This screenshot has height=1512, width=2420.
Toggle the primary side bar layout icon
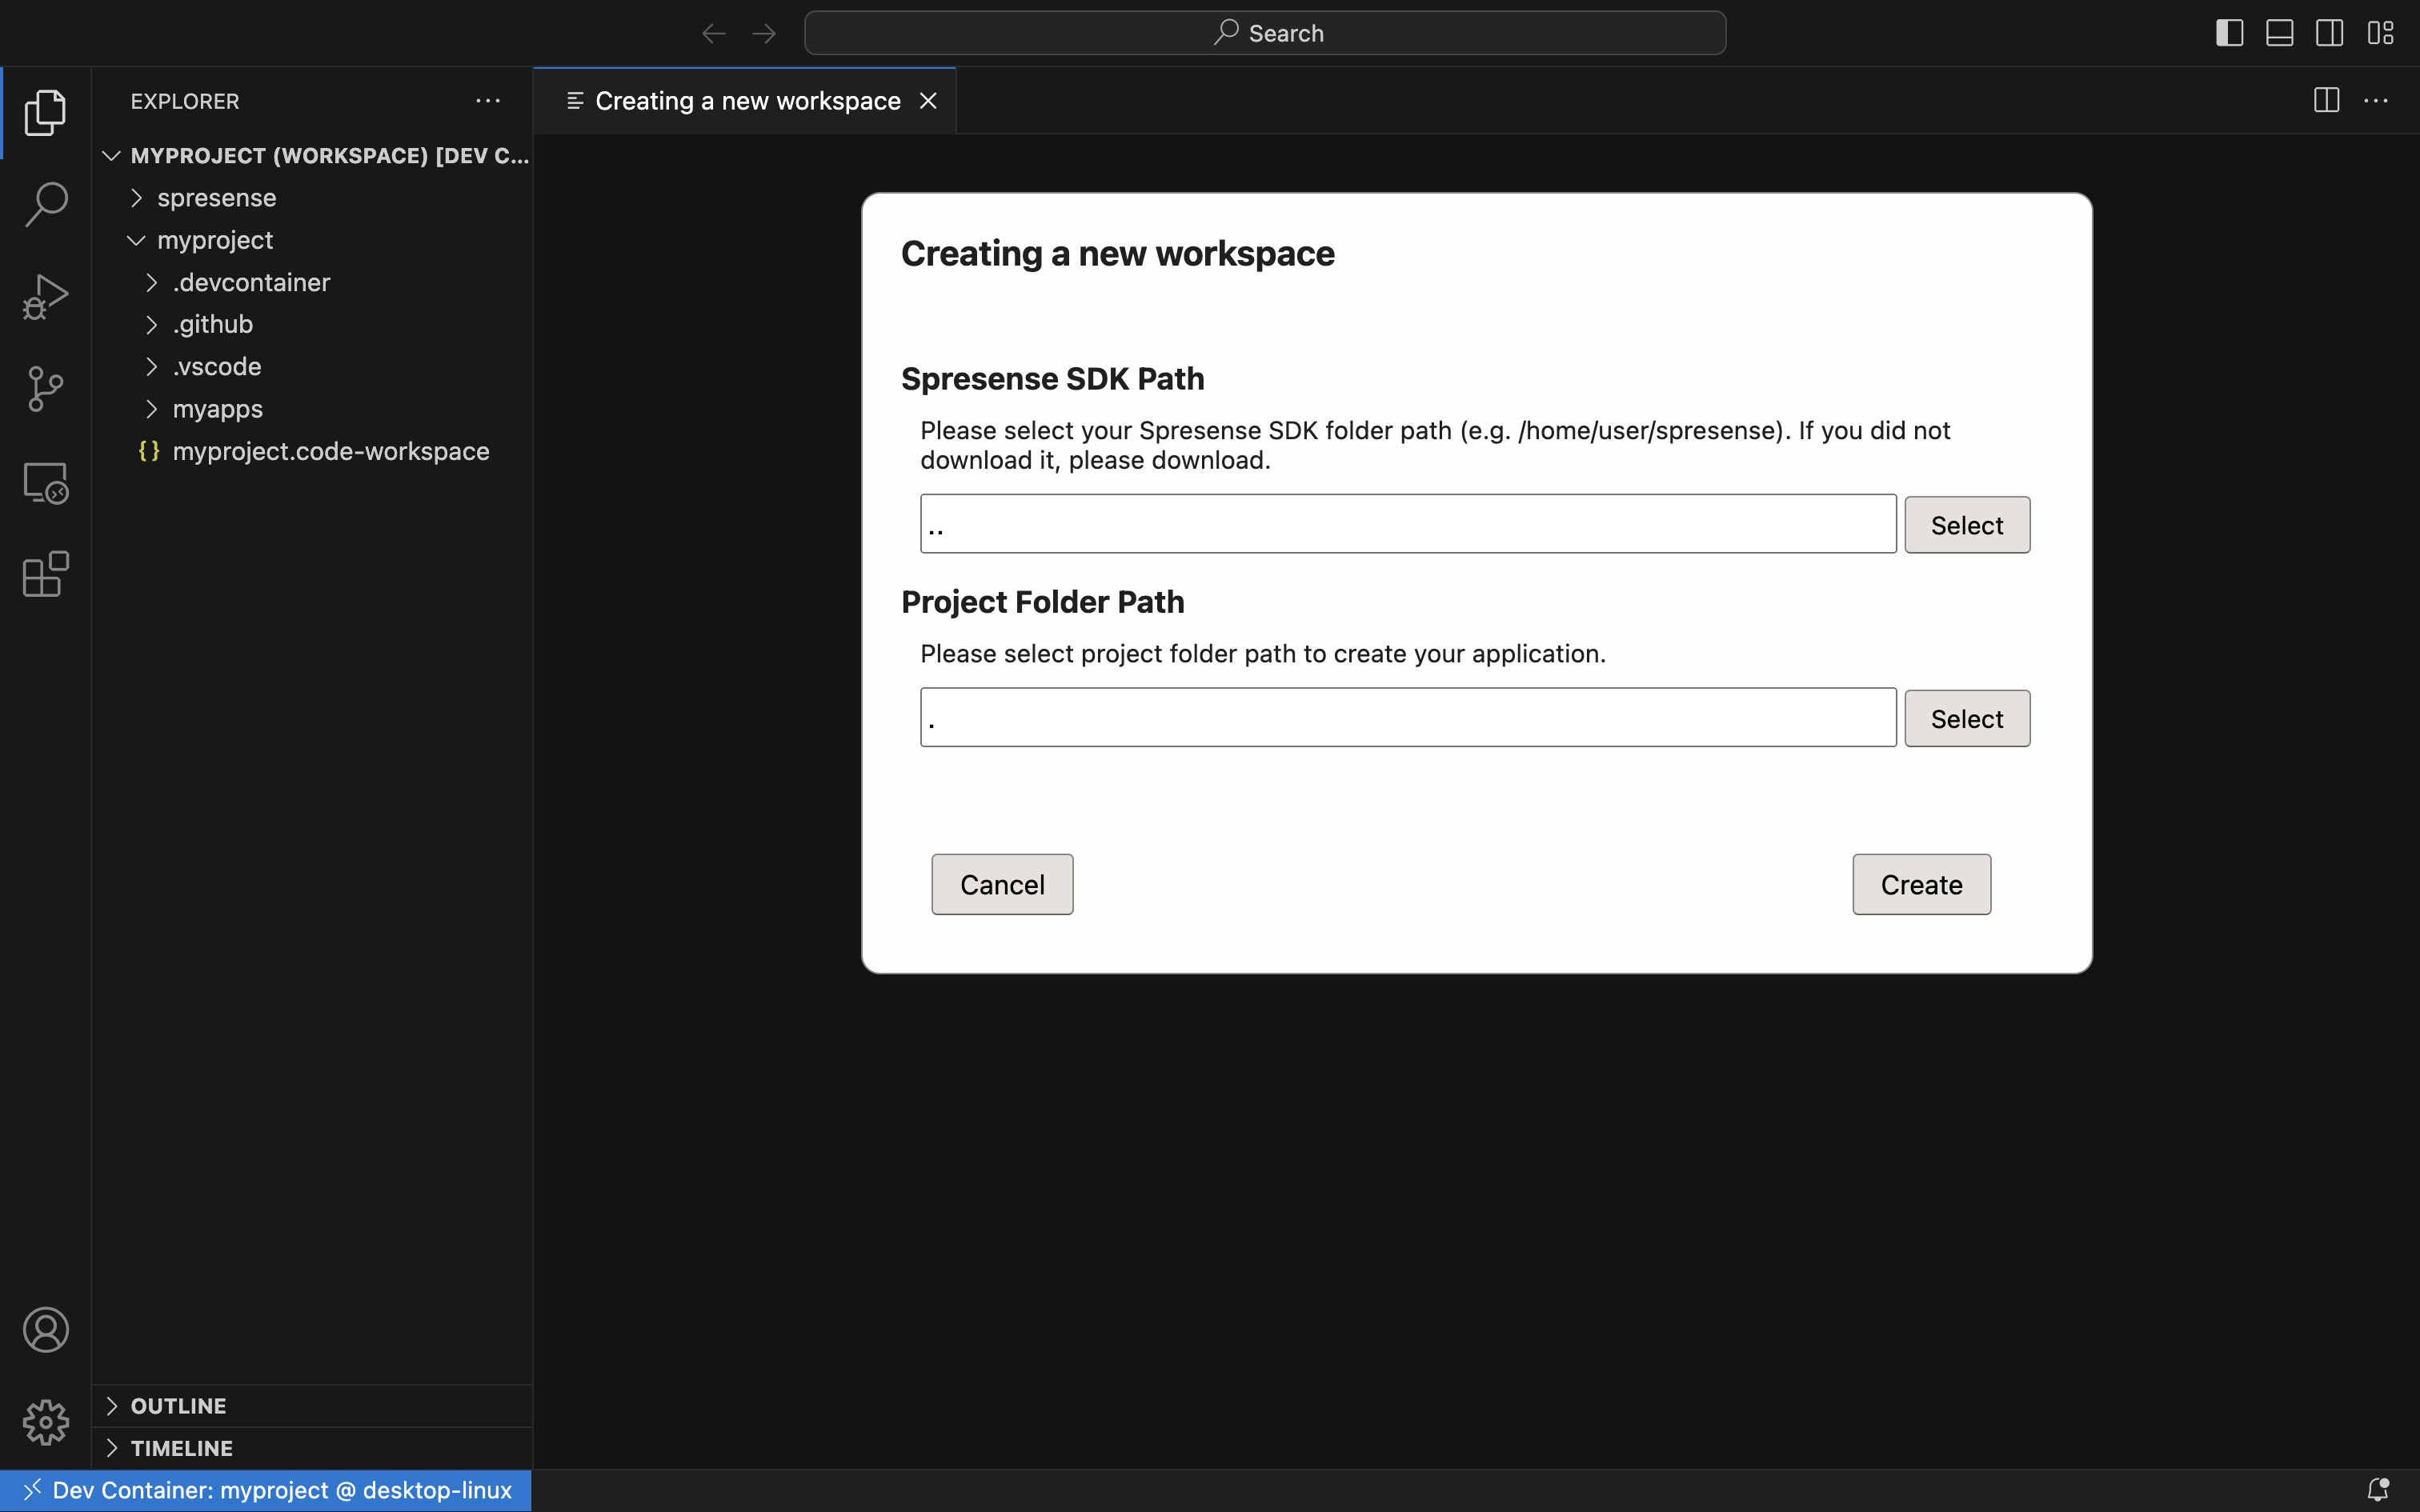click(2229, 33)
